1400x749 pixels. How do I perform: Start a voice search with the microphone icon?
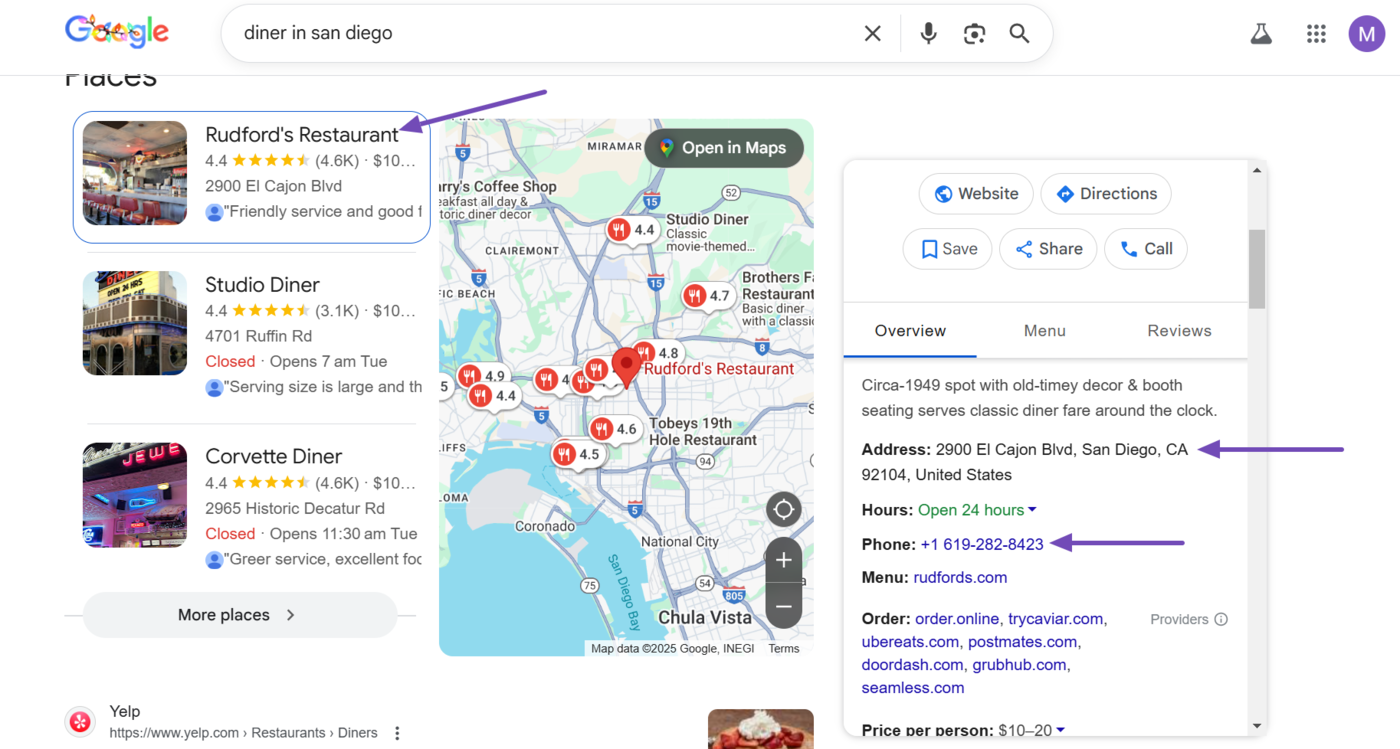click(x=928, y=33)
